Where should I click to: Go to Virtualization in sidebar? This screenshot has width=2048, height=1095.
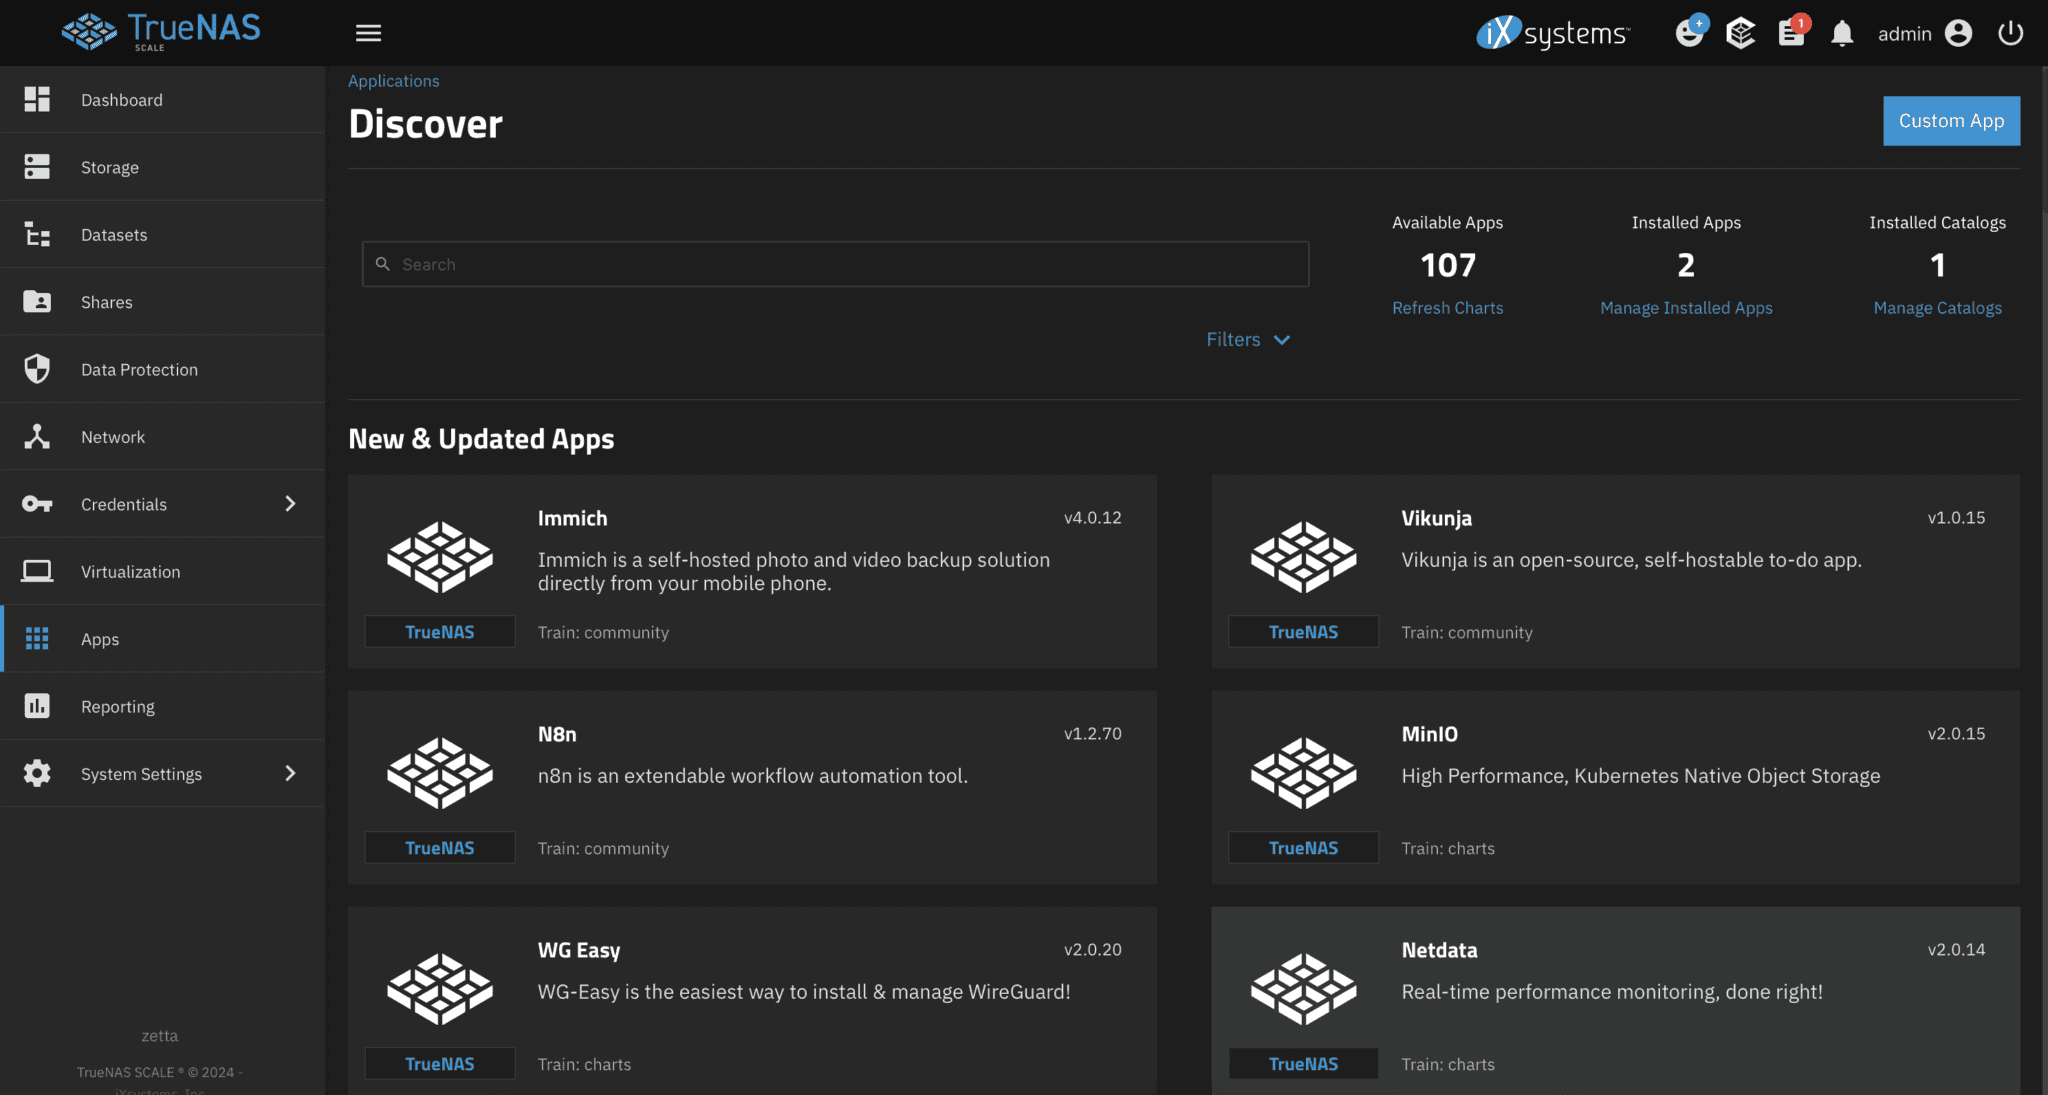[130, 571]
